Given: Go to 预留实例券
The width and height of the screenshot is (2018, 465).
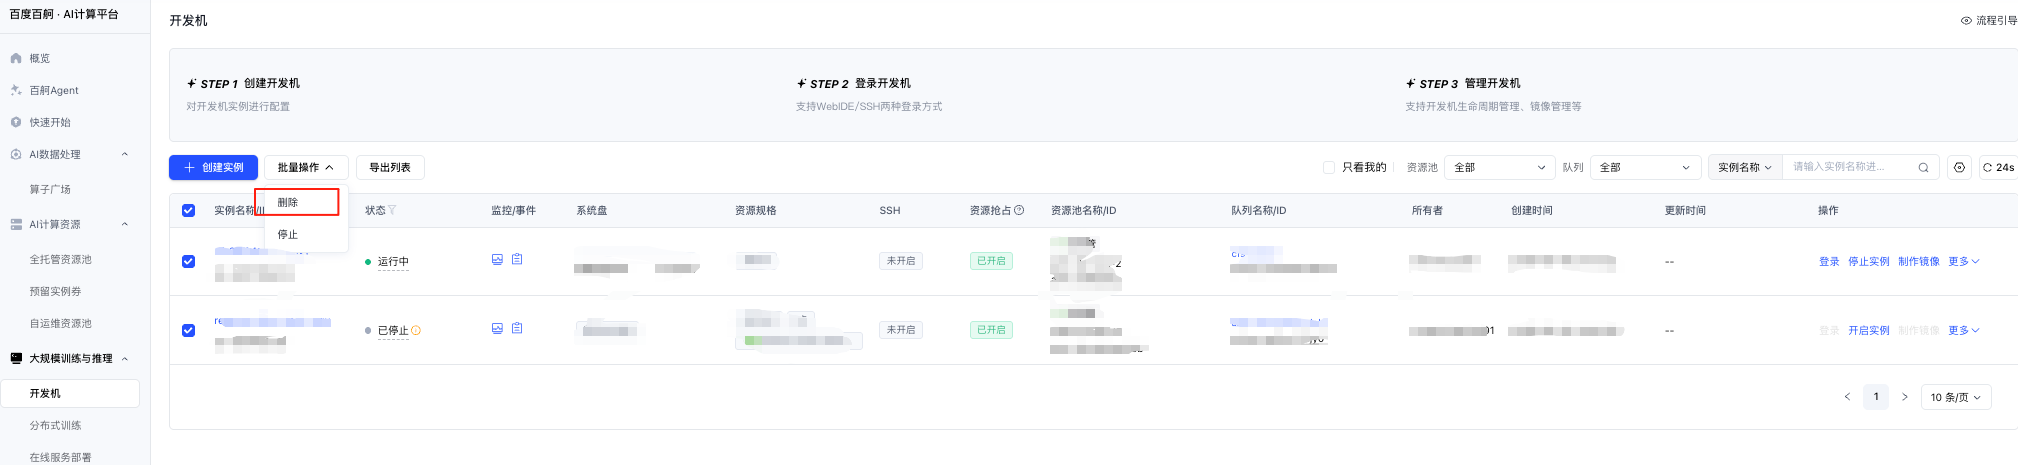Looking at the screenshot, I should [56, 291].
